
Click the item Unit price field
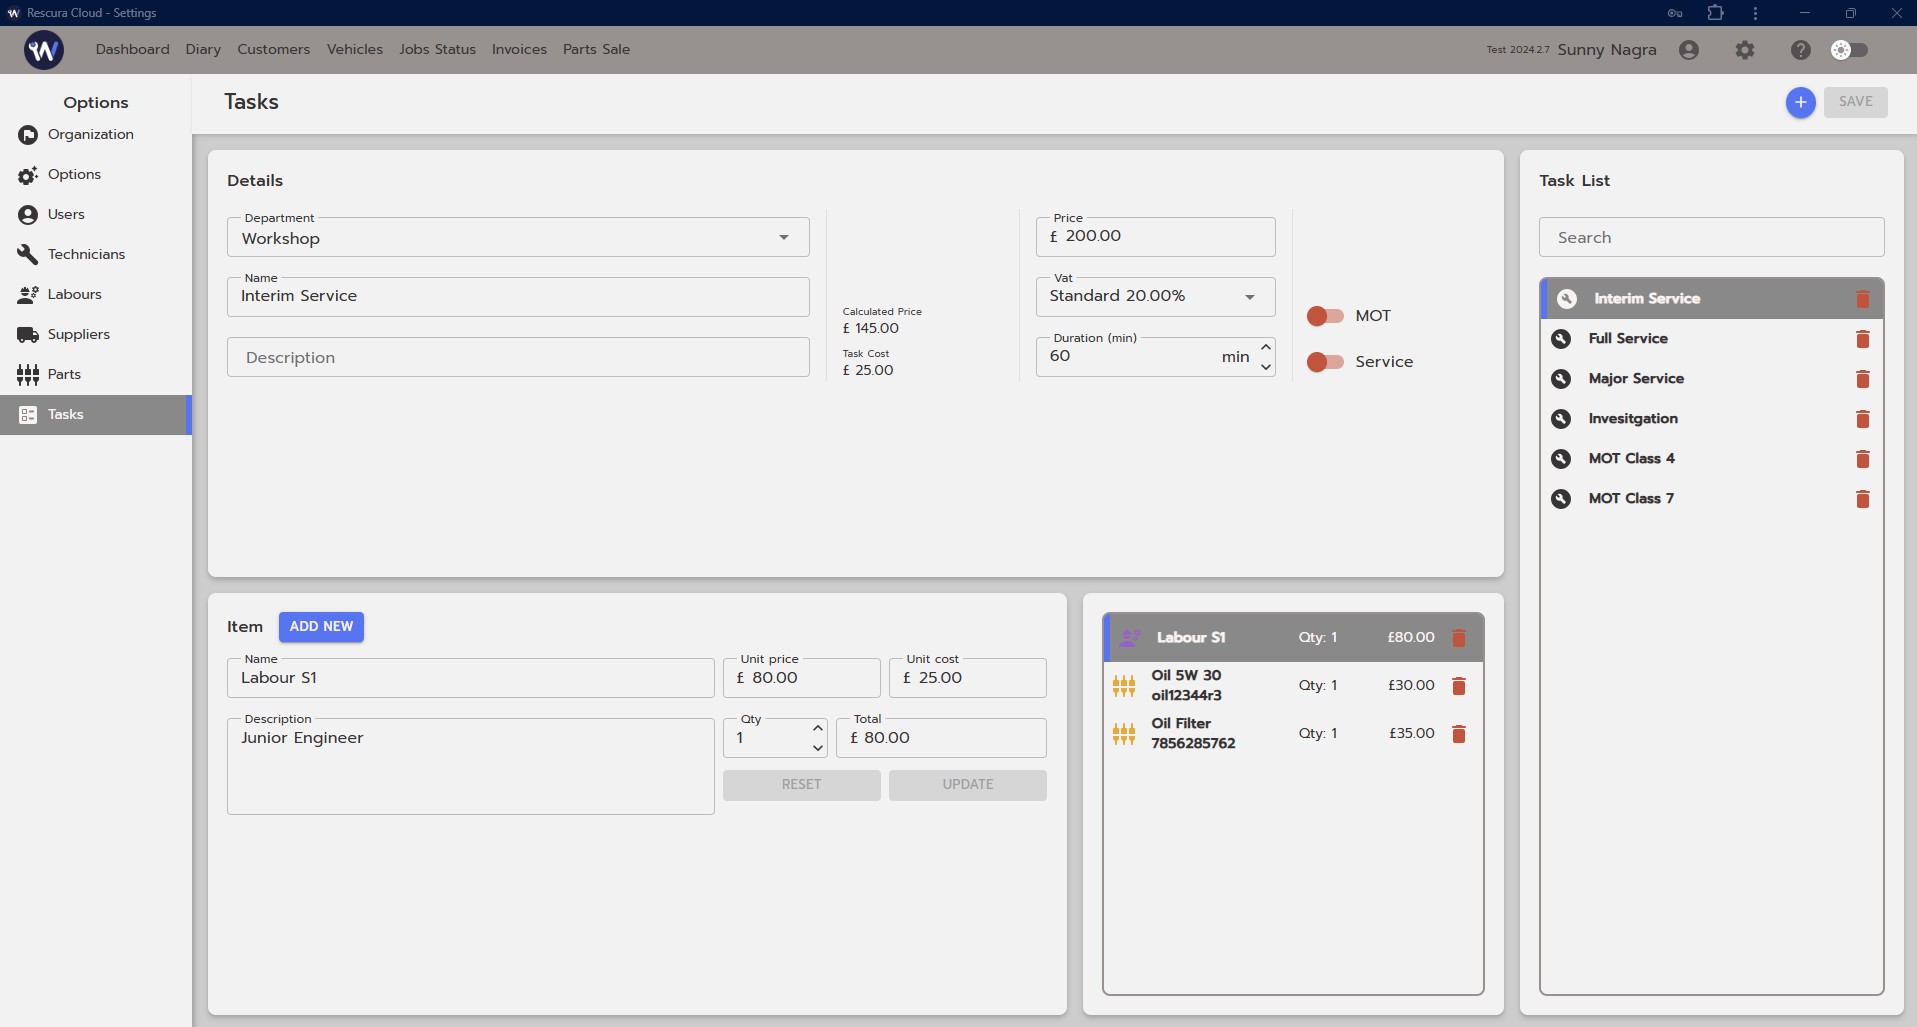802,678
